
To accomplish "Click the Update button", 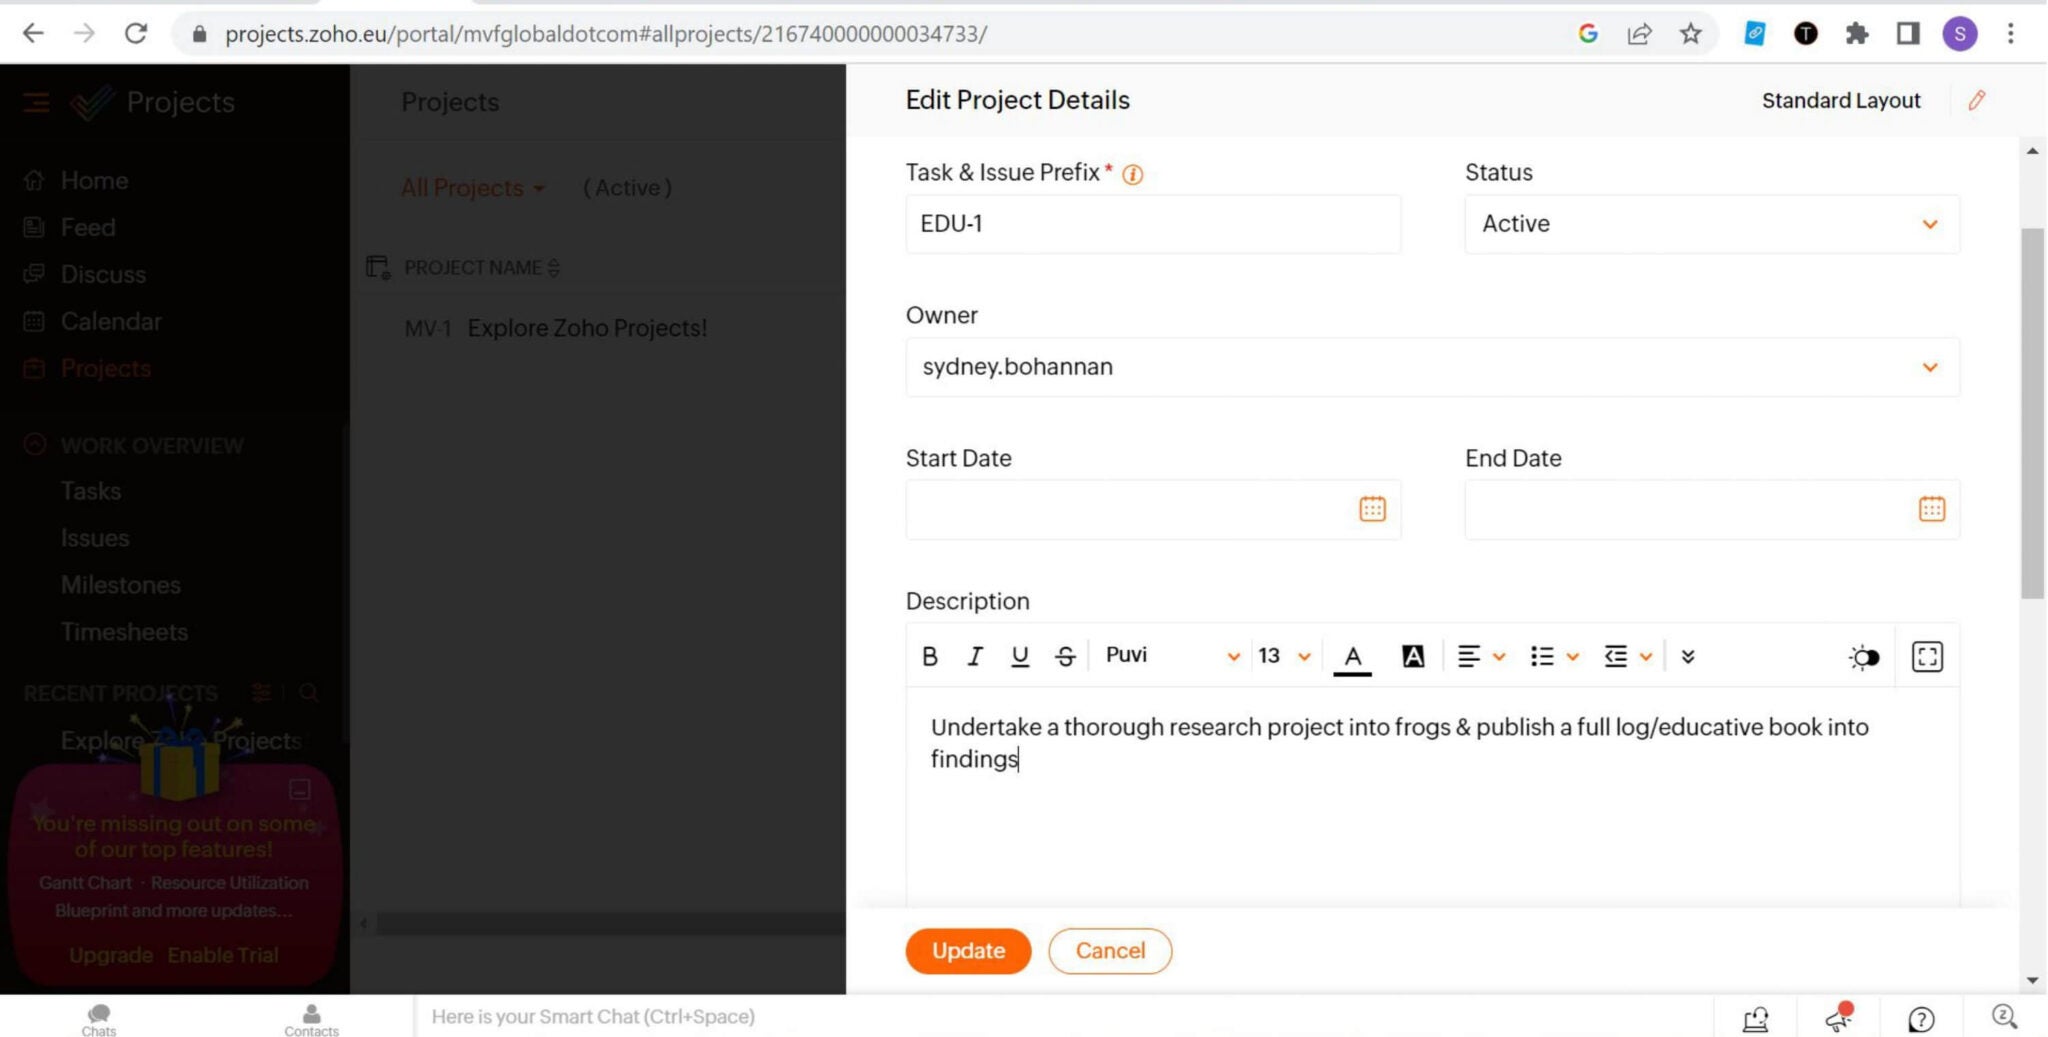I will point(967,951).
